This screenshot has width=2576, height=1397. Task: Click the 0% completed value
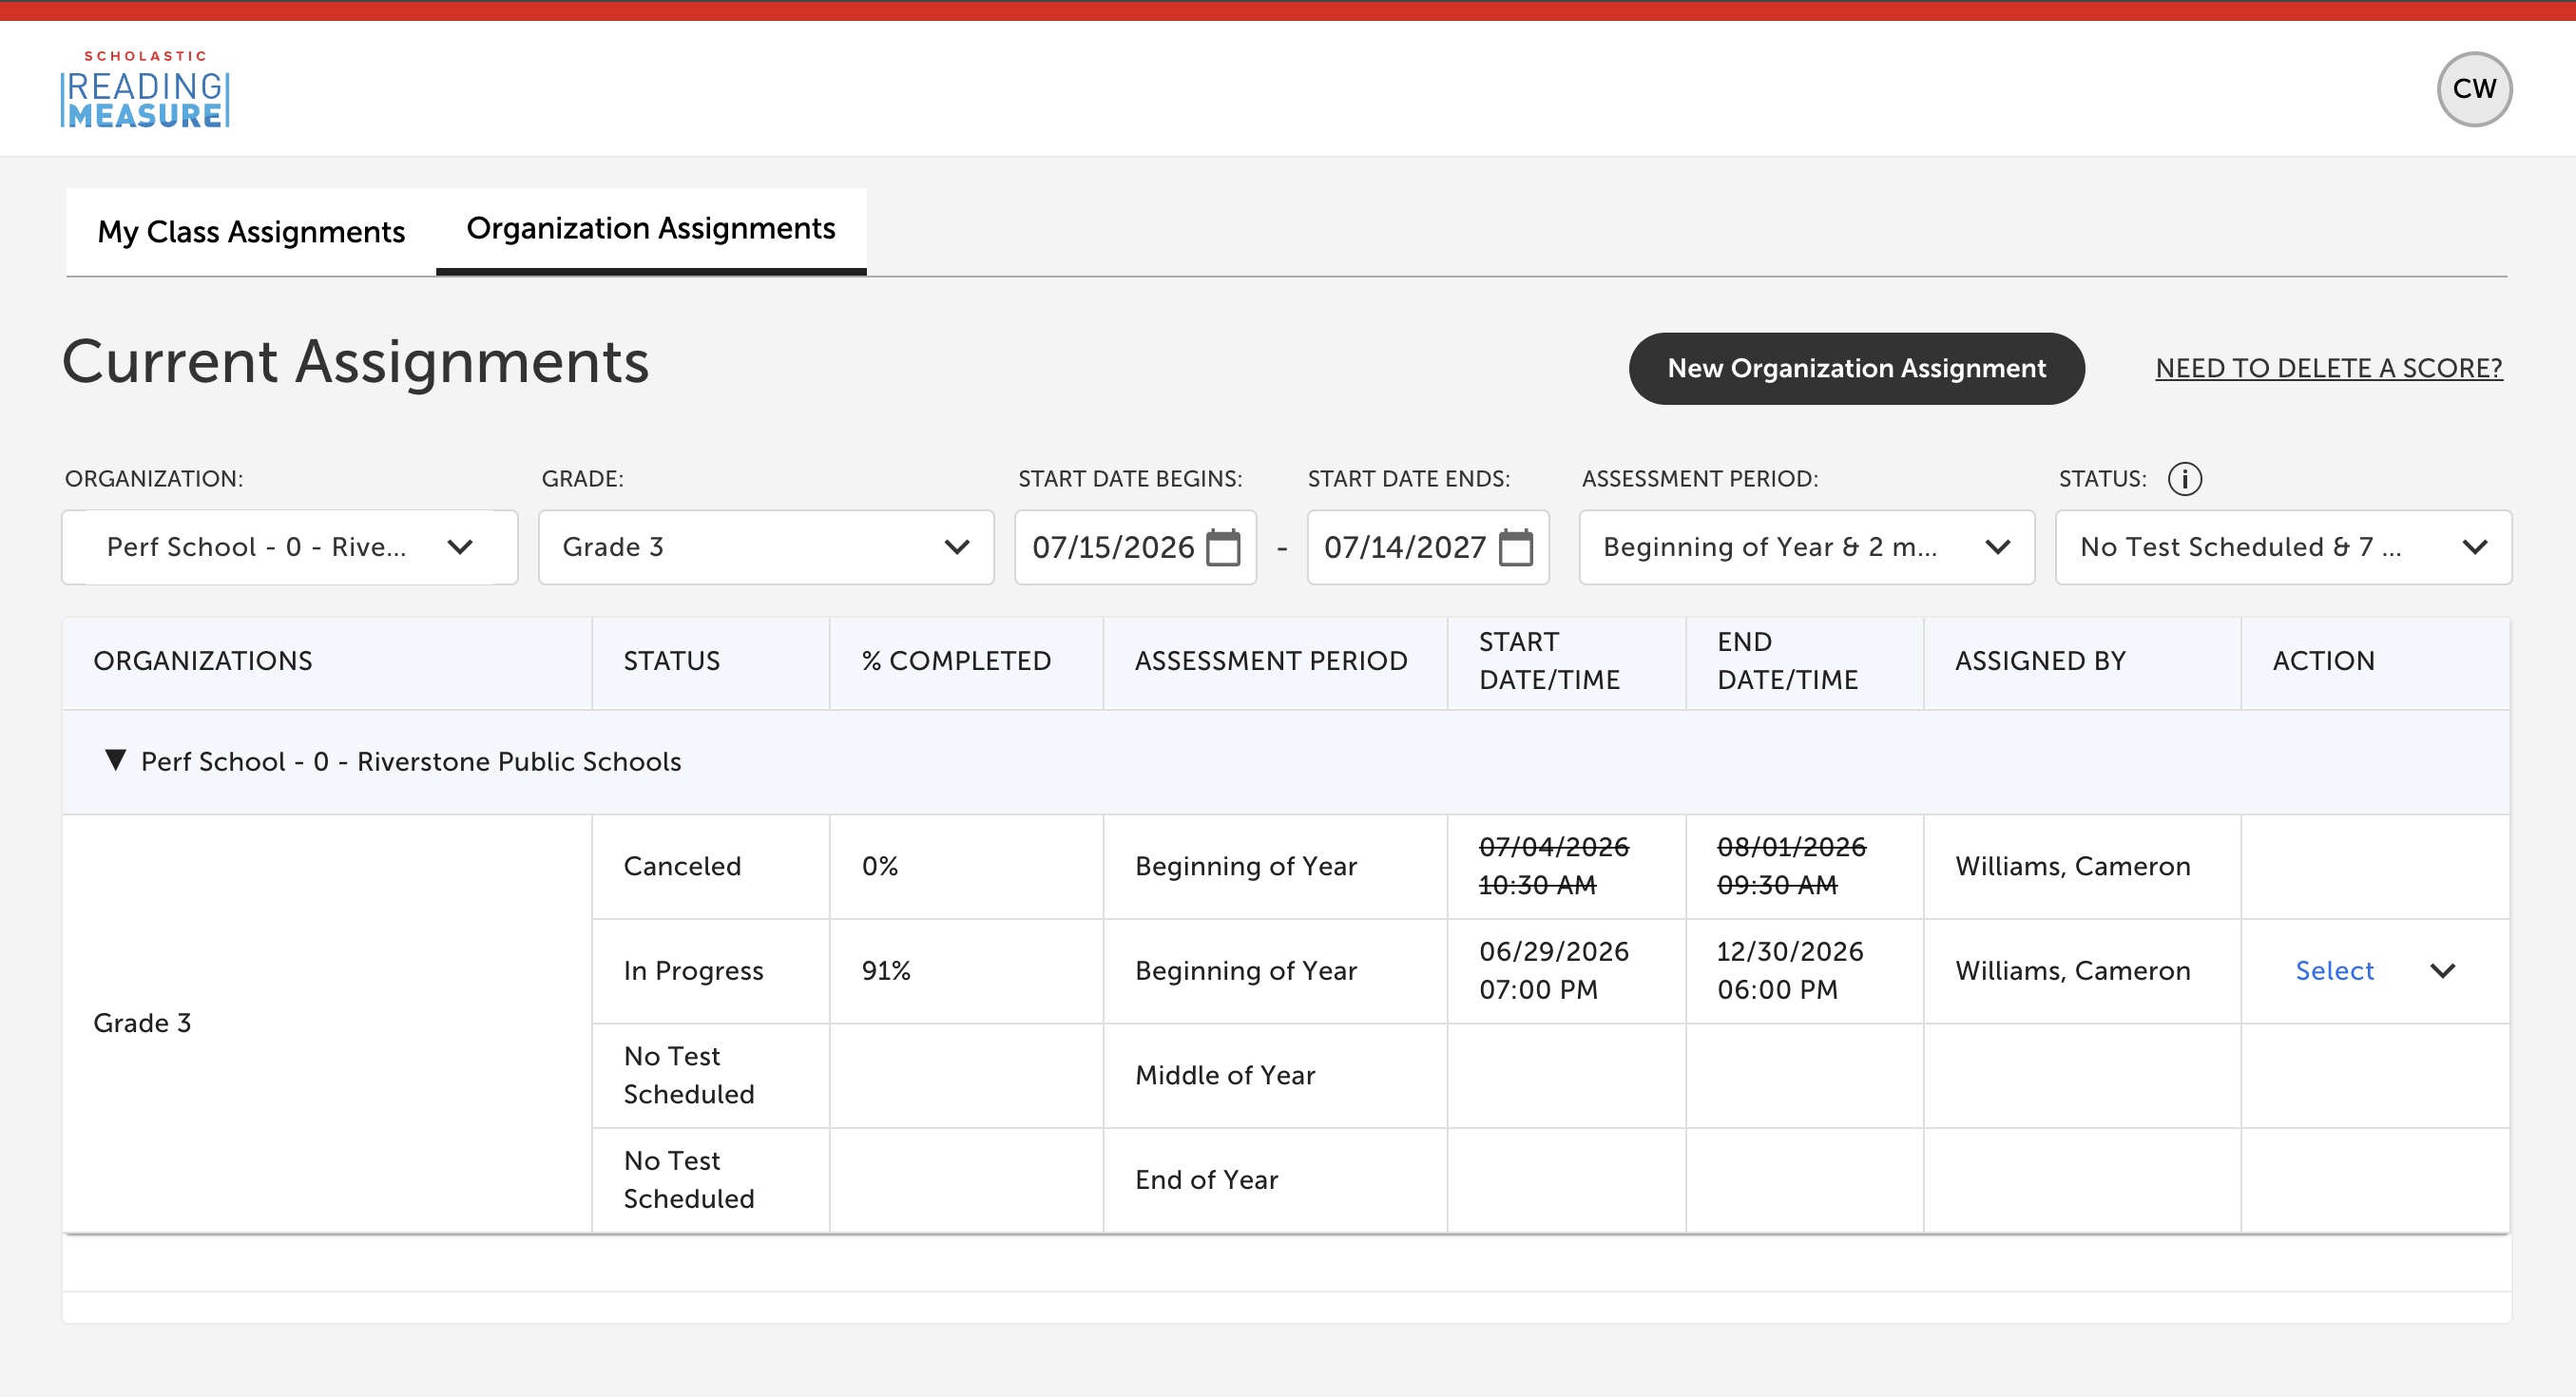click(x=880, y=866)
